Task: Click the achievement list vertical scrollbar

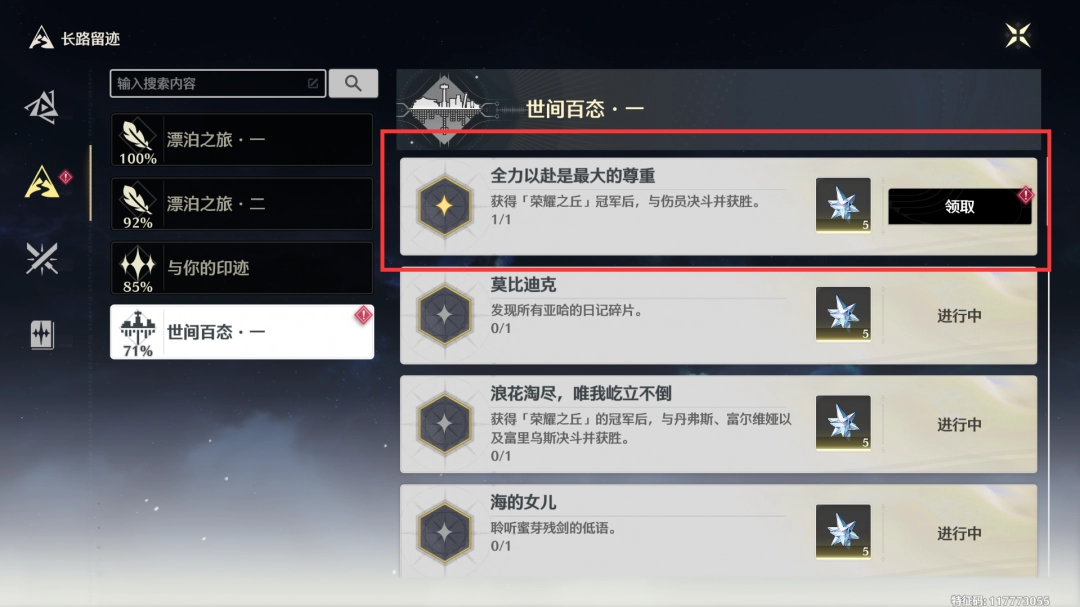Action: [1048, 365]
